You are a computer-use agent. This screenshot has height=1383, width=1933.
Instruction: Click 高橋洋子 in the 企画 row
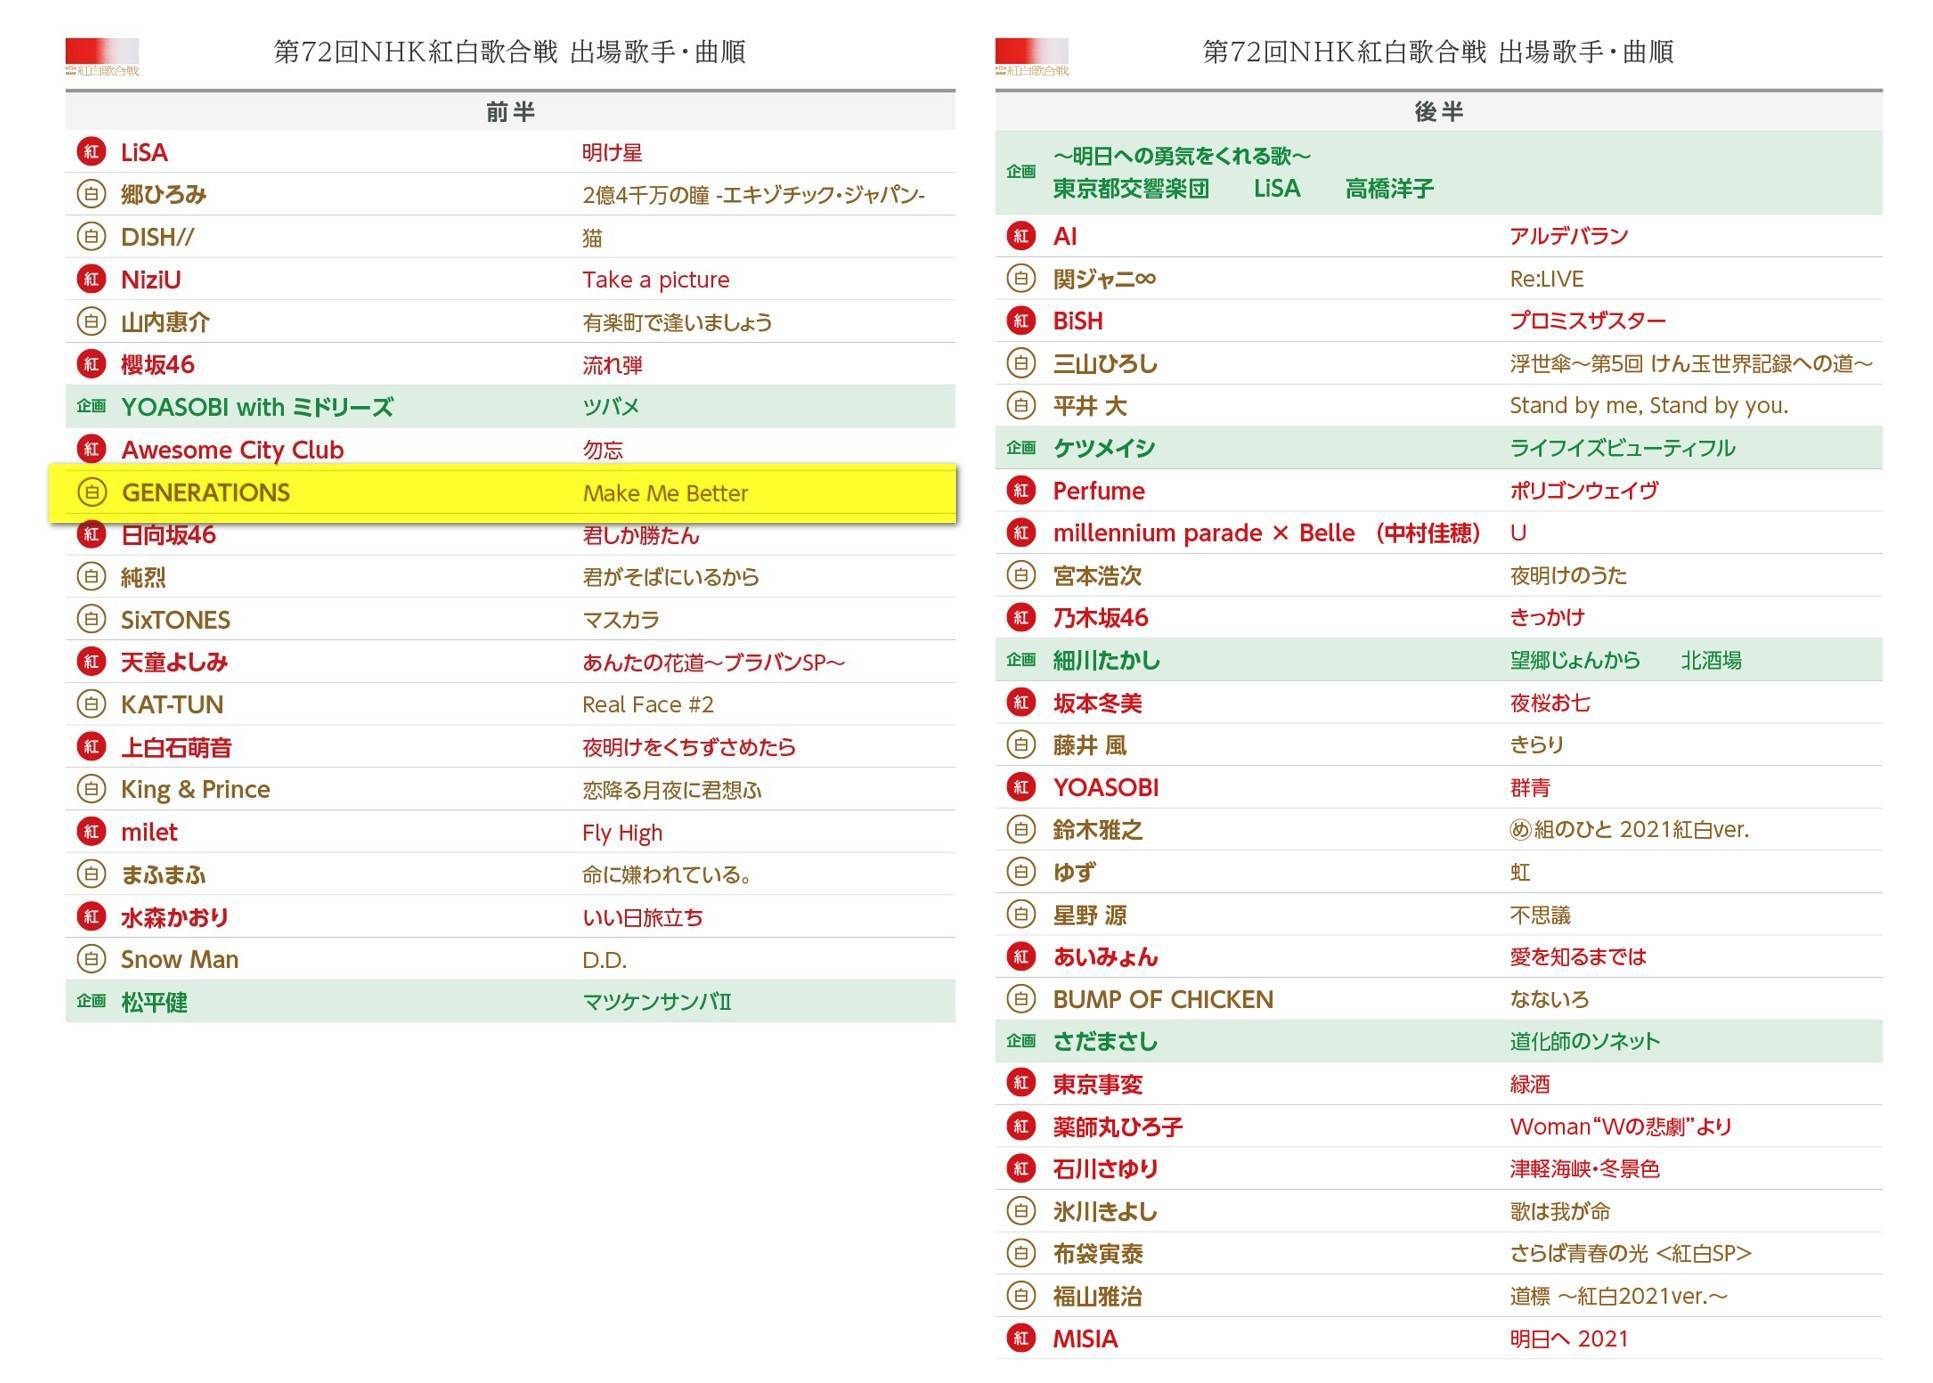pyautogui.click(x=1389, y=189)
